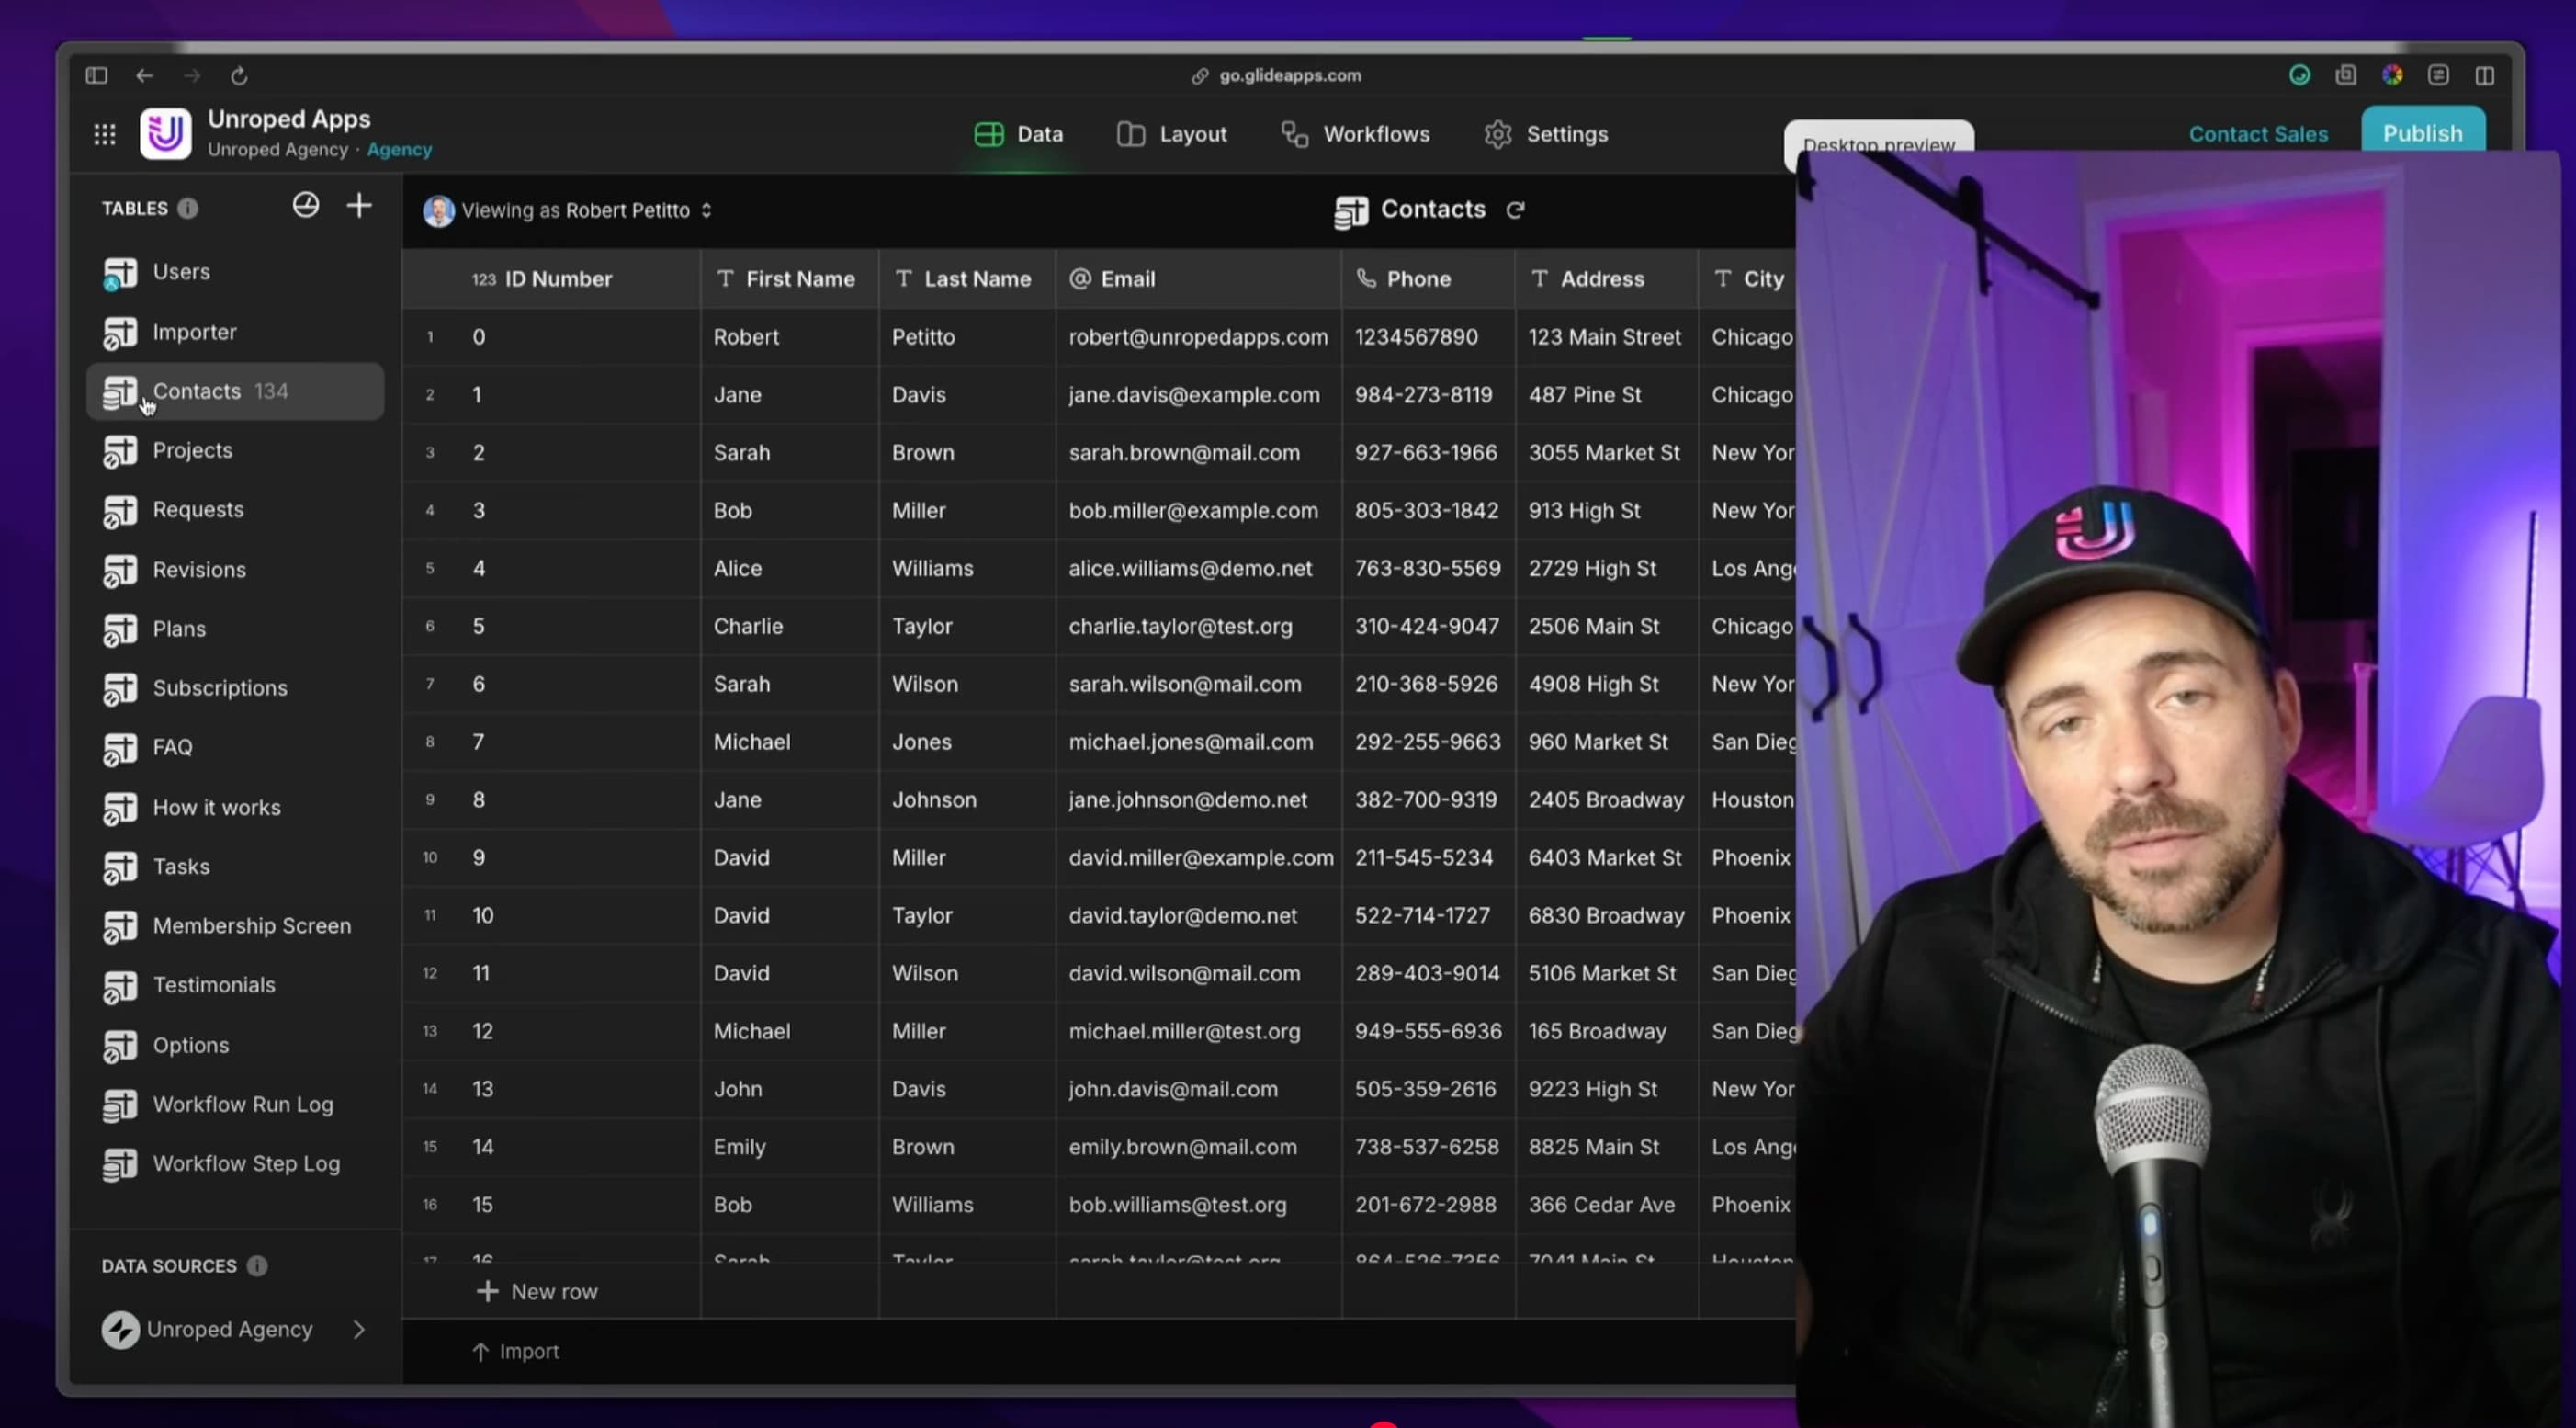Click the browser back arrow
2576x1428 pixels.
tap(145, 76)
